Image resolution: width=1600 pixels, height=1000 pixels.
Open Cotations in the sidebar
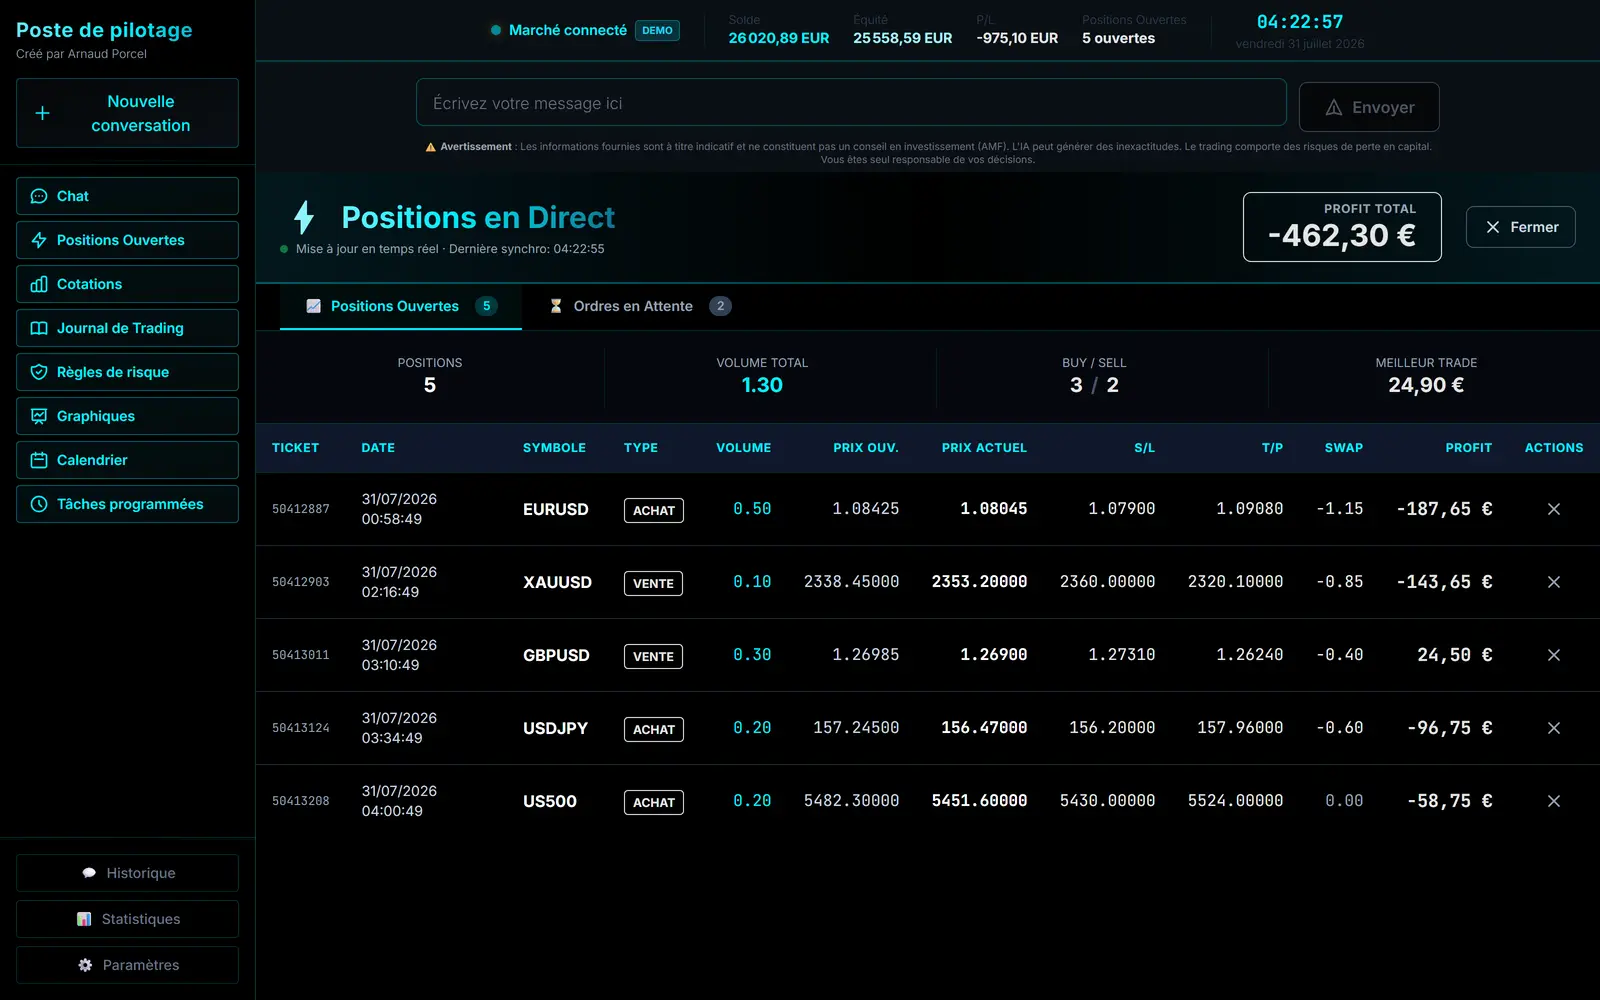tap(127, 284)
